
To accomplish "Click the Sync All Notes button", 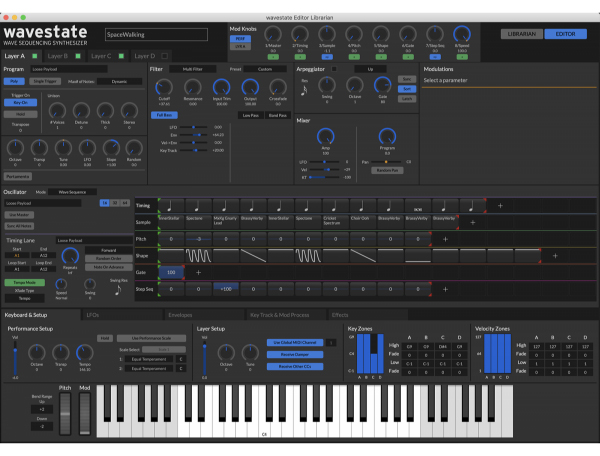I will coord(19,226).
